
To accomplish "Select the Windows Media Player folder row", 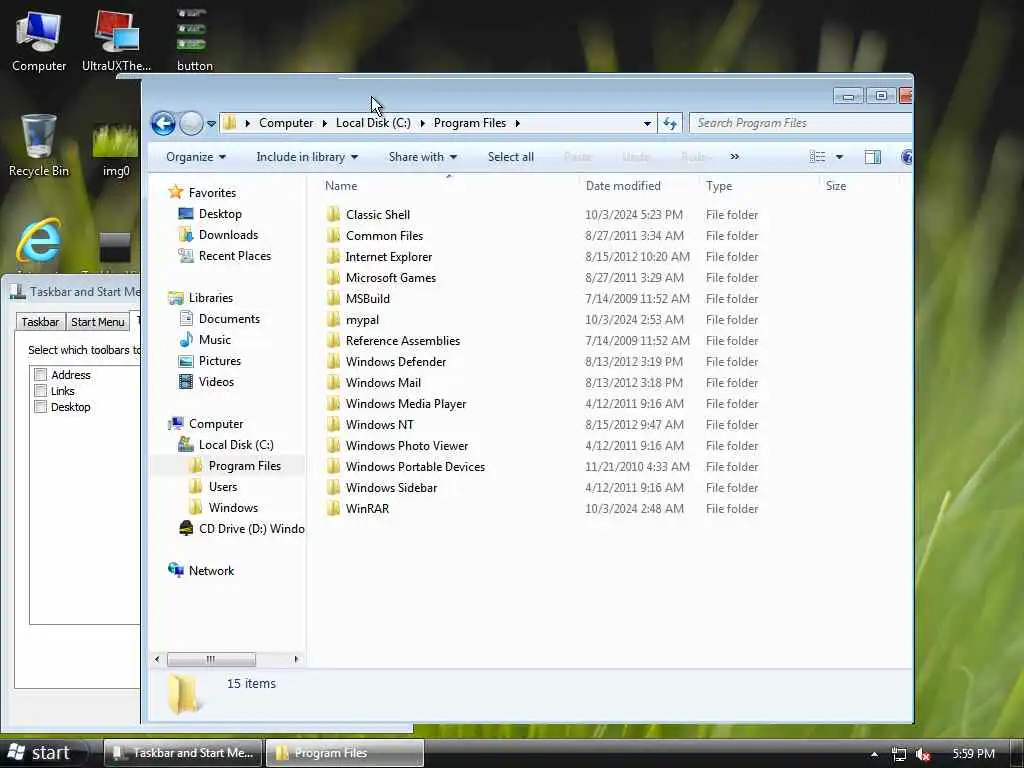I will 542,404.
